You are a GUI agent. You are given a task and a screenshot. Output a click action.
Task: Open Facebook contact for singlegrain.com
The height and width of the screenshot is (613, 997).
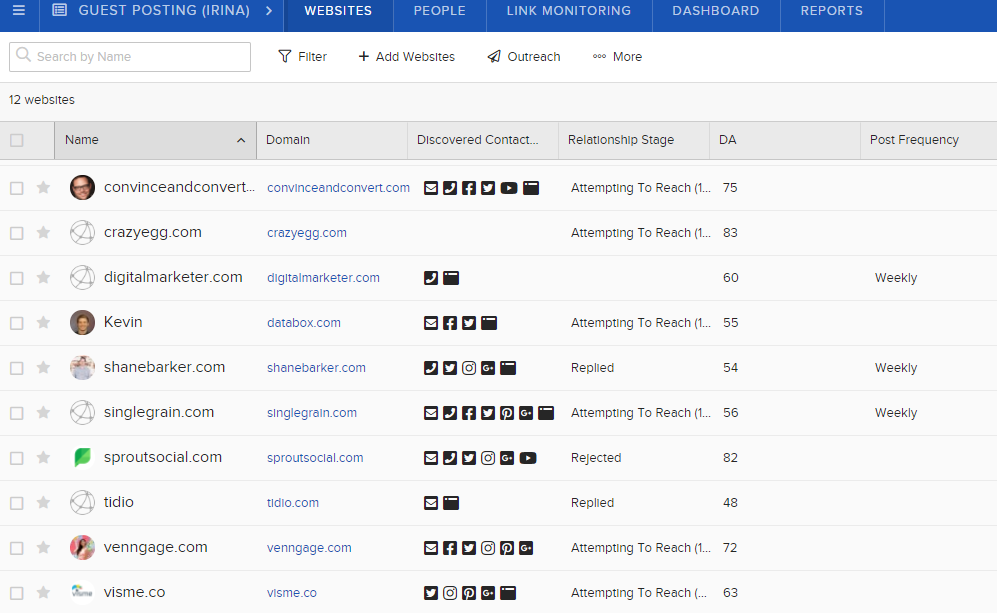coord(469,413)
